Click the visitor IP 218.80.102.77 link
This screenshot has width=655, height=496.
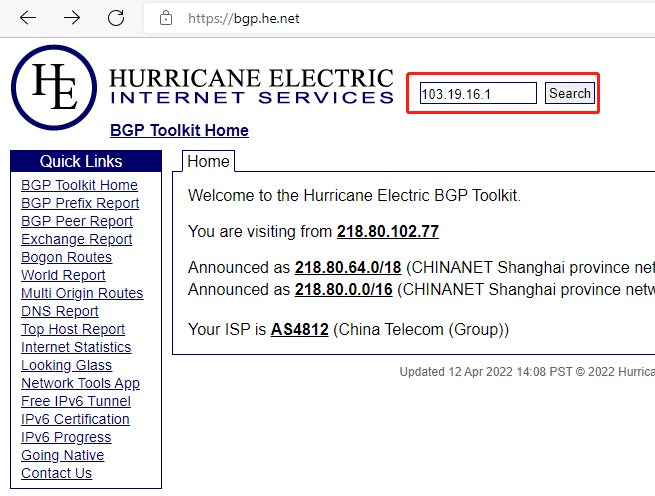tap(388, 231)
